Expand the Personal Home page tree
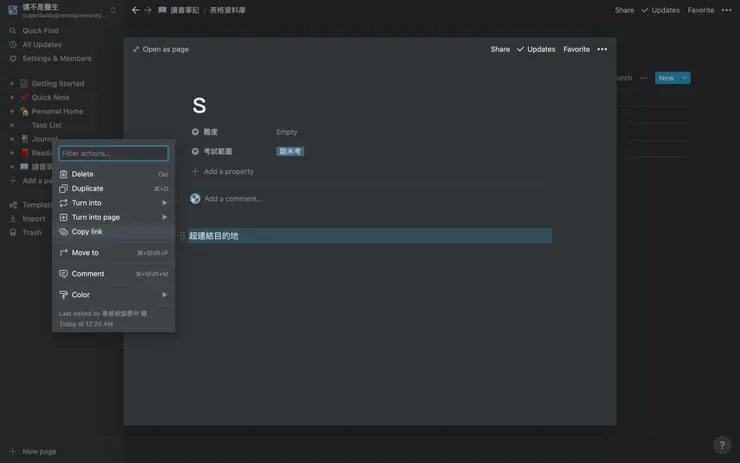The height and width of the screenshot is (463, 740). (12, 111)
